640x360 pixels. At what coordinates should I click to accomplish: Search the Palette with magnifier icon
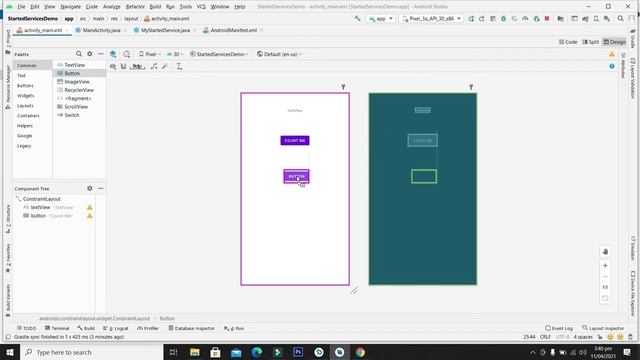click(x=79, y=54)
